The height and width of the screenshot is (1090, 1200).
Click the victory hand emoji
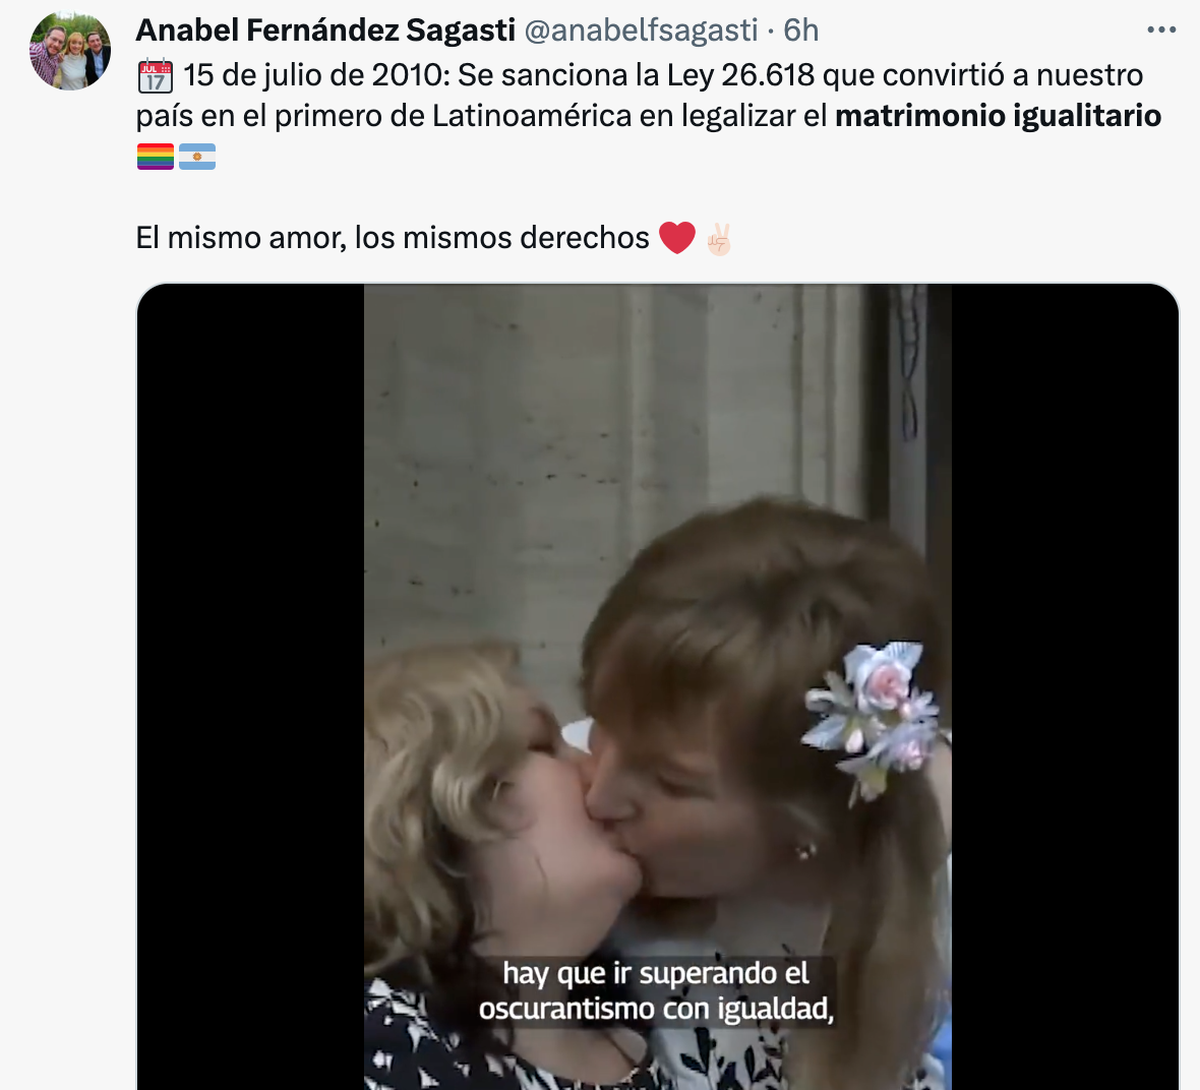(x=719, y=238)
